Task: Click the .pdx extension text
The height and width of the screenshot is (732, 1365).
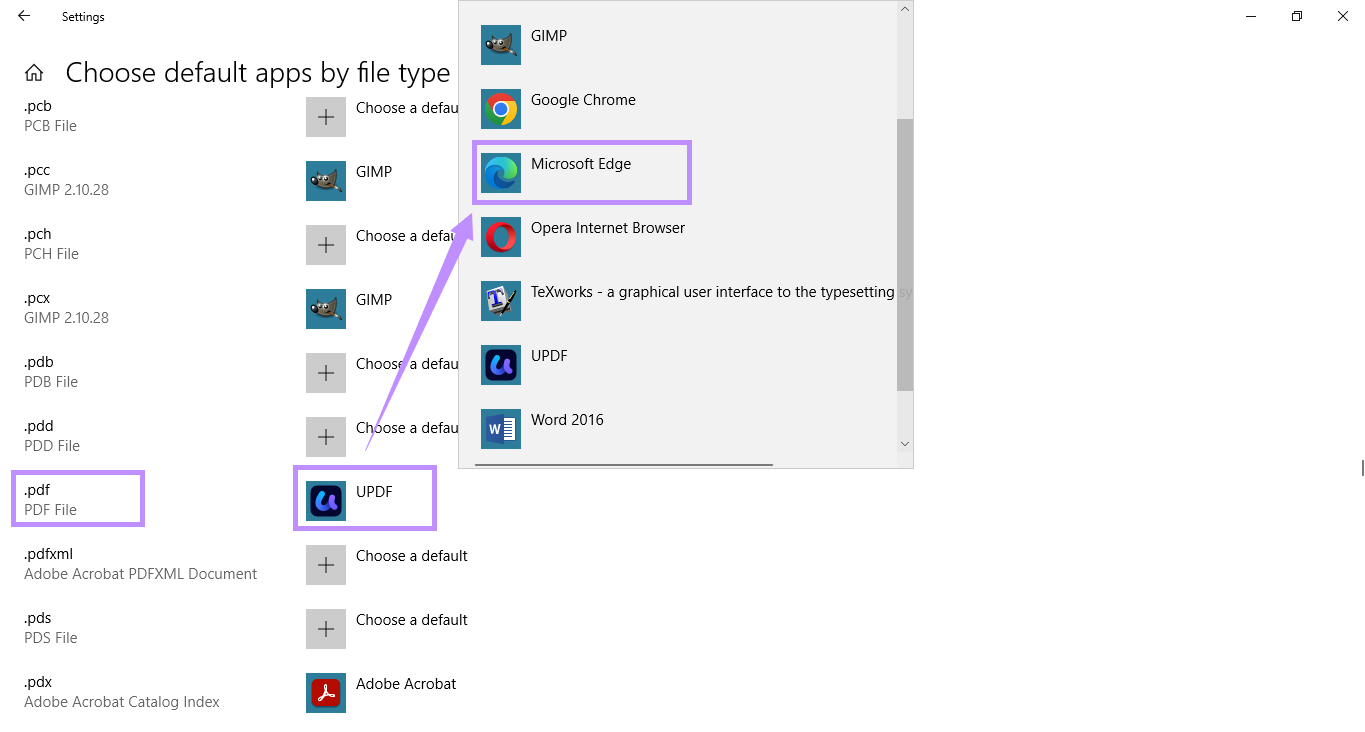Action: [38, 682]
